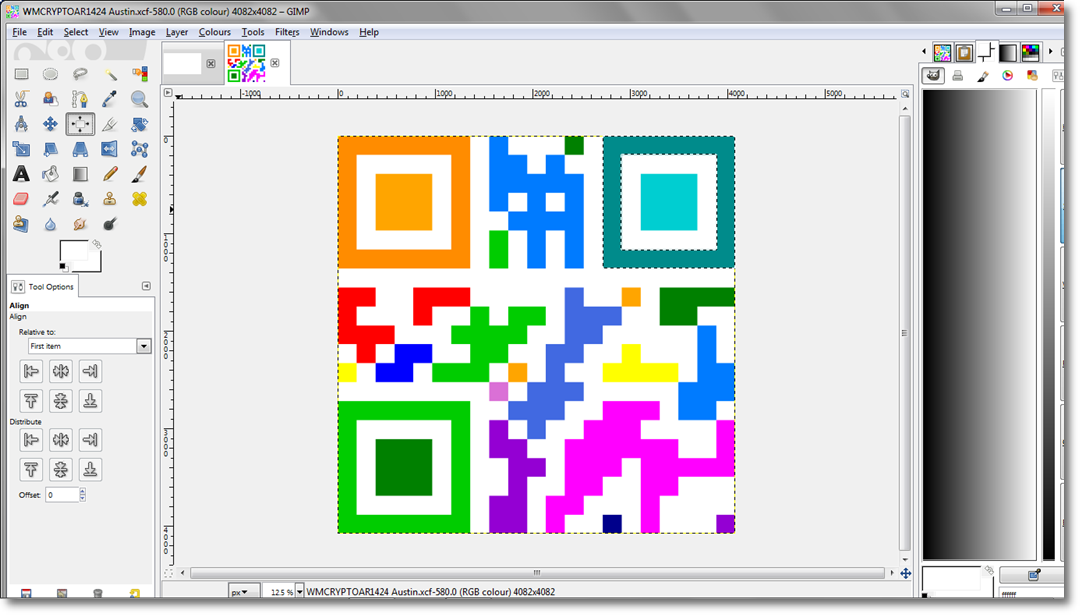
Task: Select the Text tool
Action: [21, 174]
